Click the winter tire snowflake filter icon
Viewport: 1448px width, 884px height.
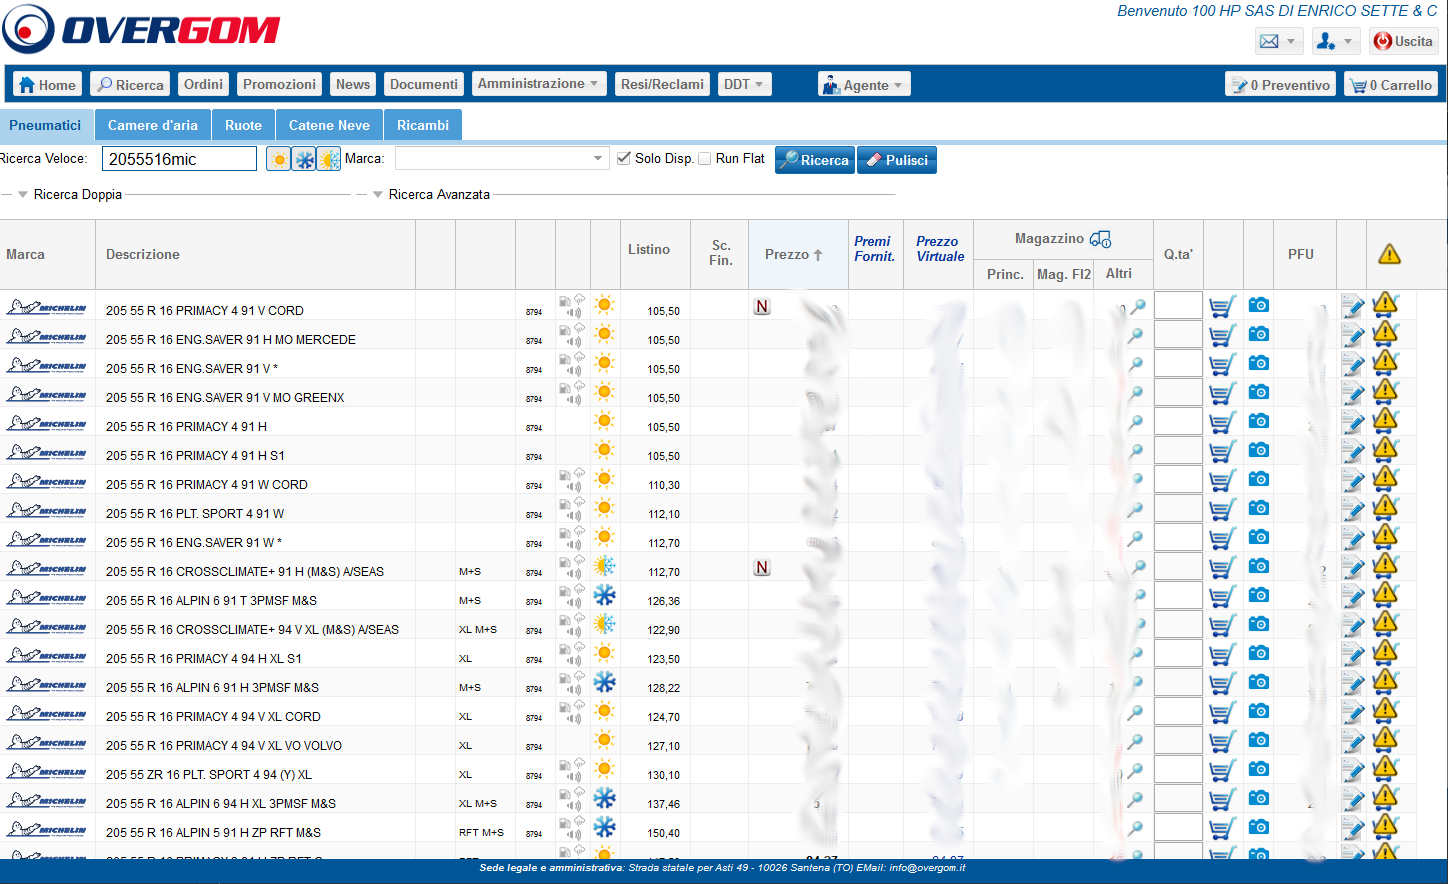(304, 159)
